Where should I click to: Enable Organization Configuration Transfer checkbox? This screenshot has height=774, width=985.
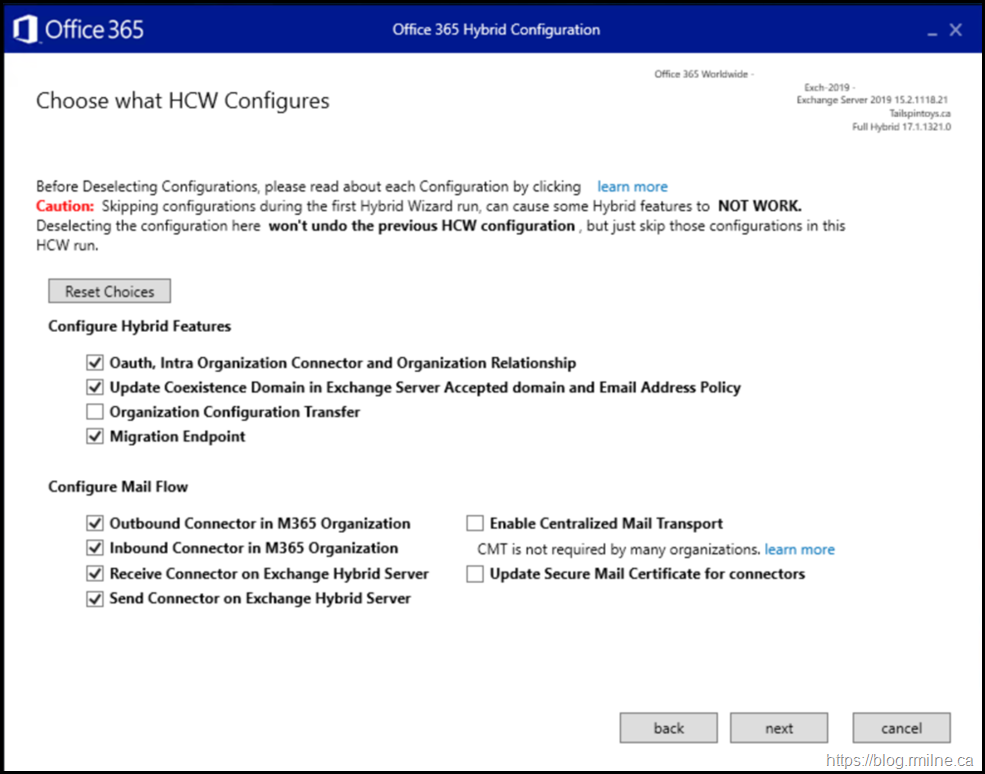coord(95,412)
